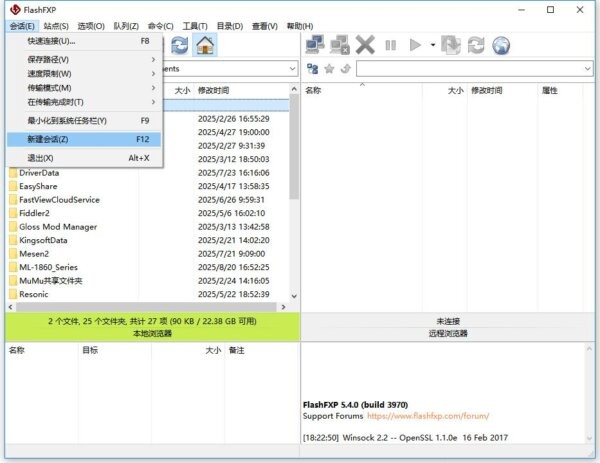Click the abort X icon
600x463 pixels.
pyautogui.click(x=365, y=45)
